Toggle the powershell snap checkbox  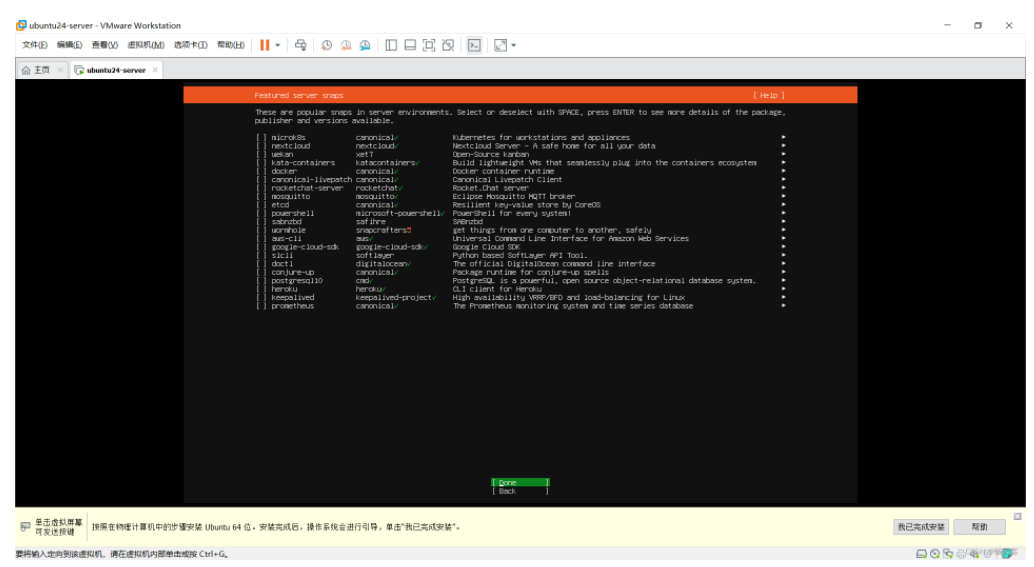click(x=261, y=214)
